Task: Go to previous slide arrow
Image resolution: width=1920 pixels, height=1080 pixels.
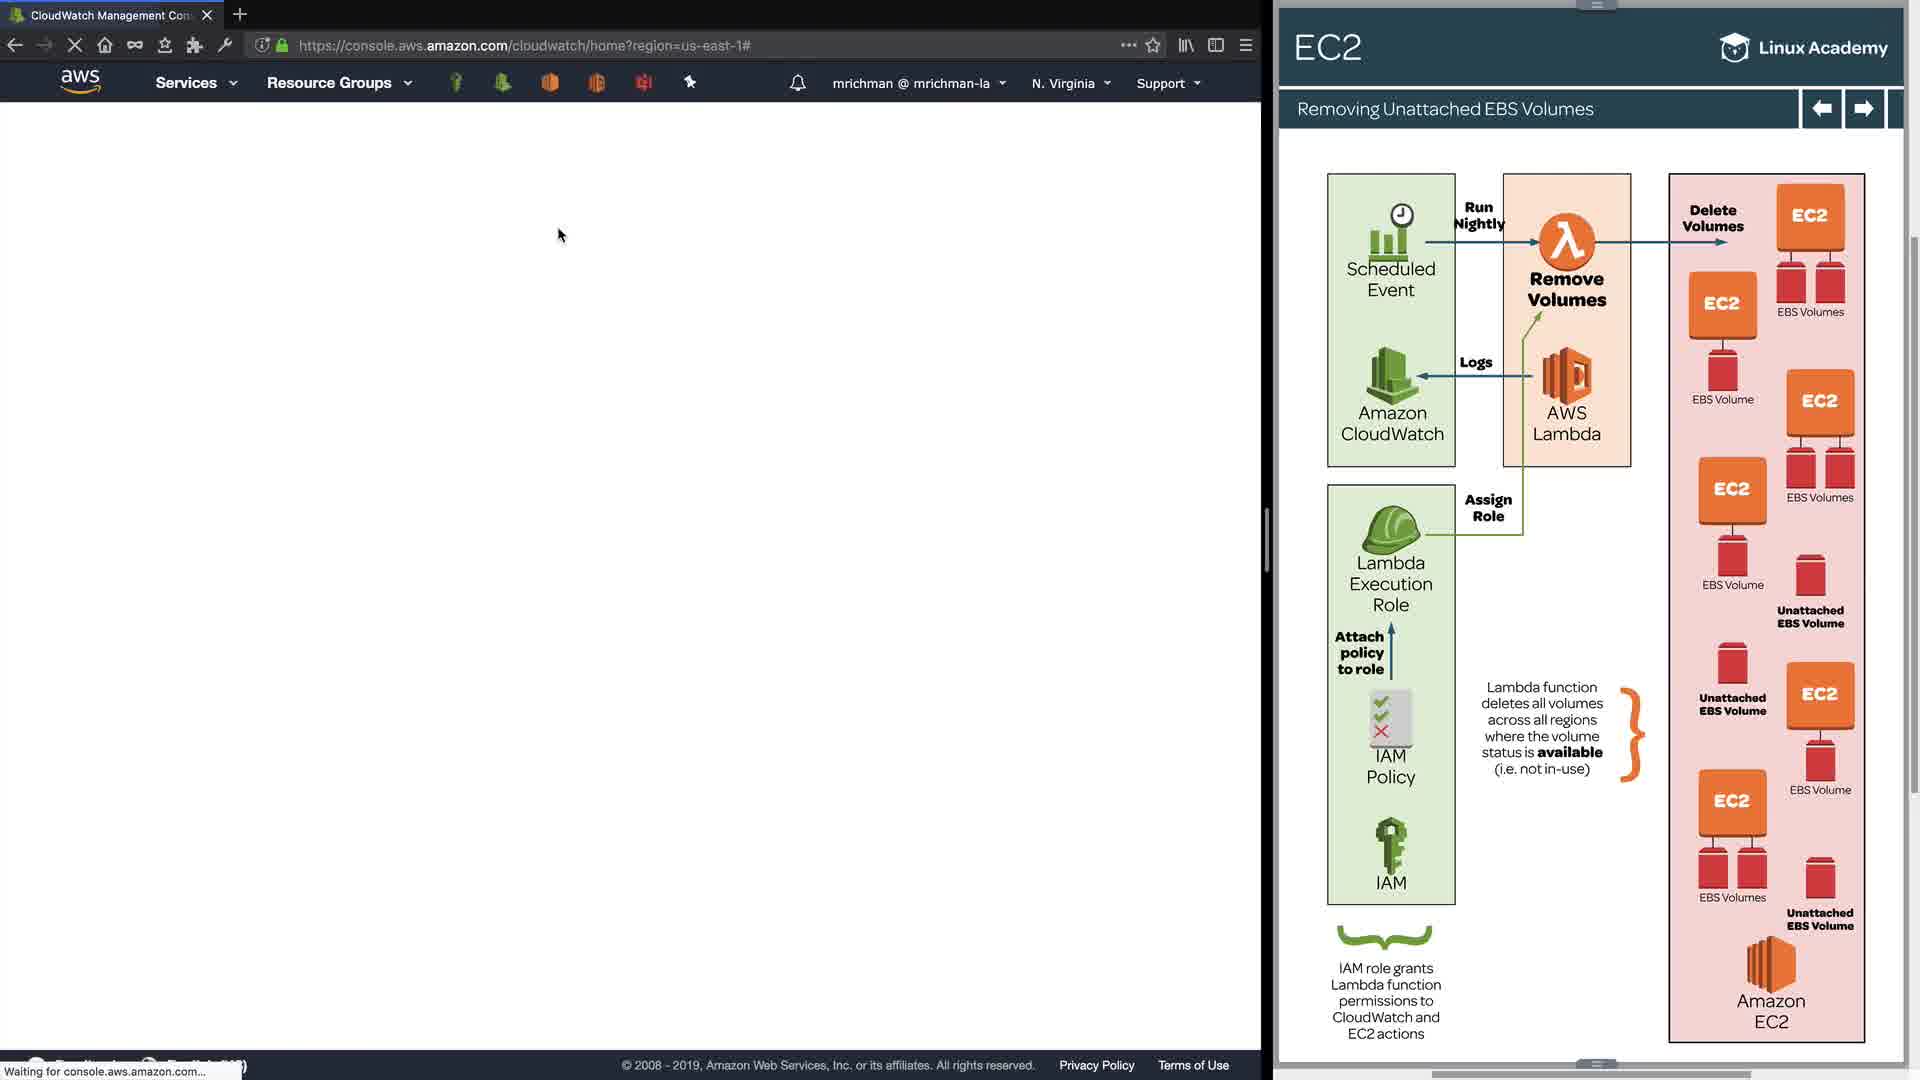Action: [x=1822, y=108]
